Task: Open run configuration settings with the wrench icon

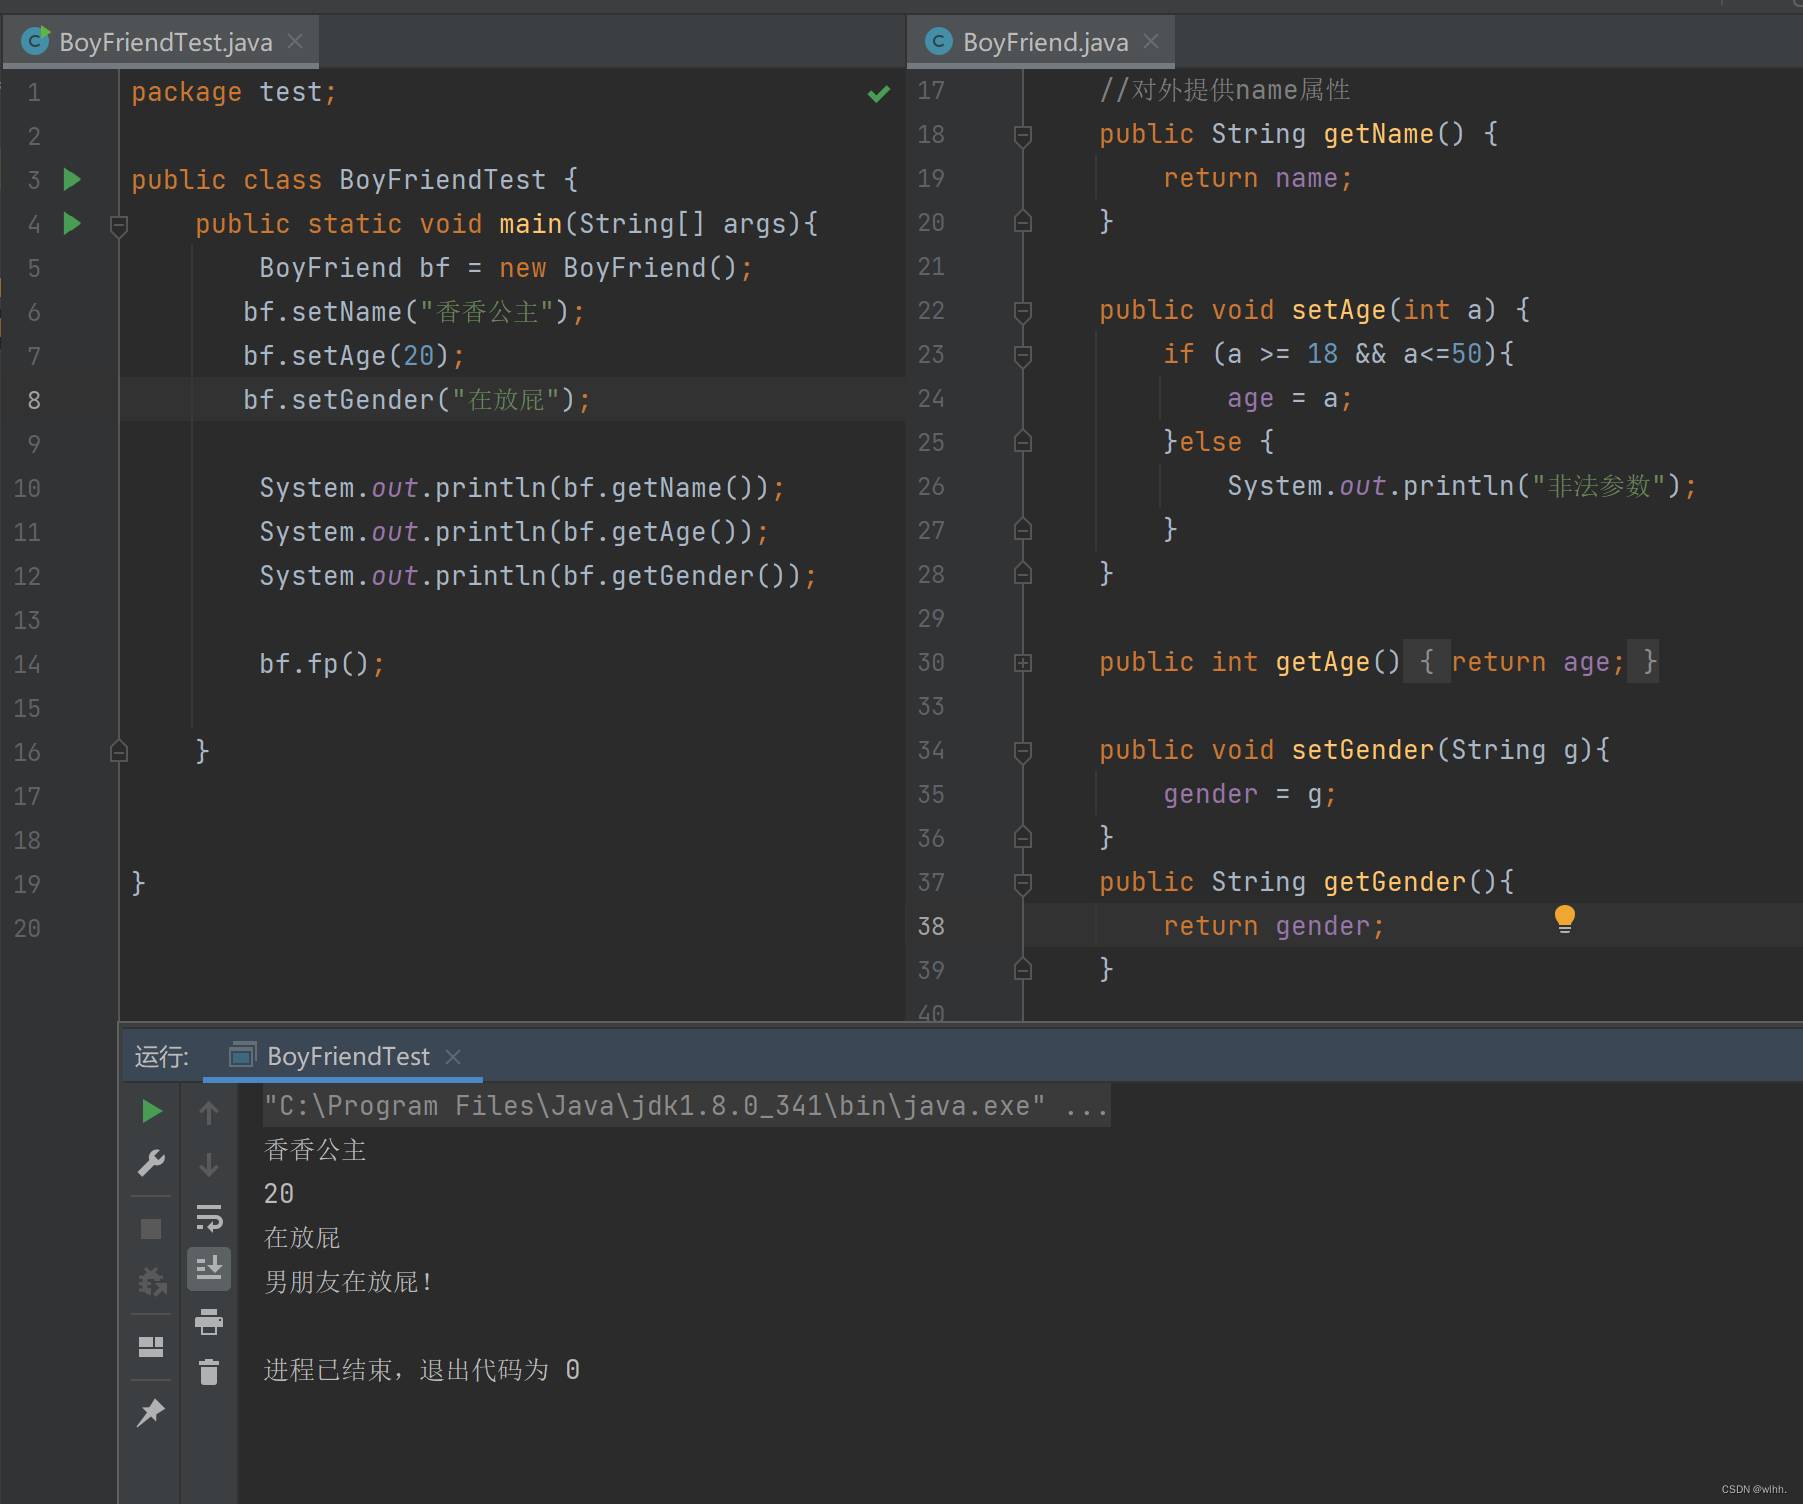Action: pyautogui.click(x=151, y=1163)
